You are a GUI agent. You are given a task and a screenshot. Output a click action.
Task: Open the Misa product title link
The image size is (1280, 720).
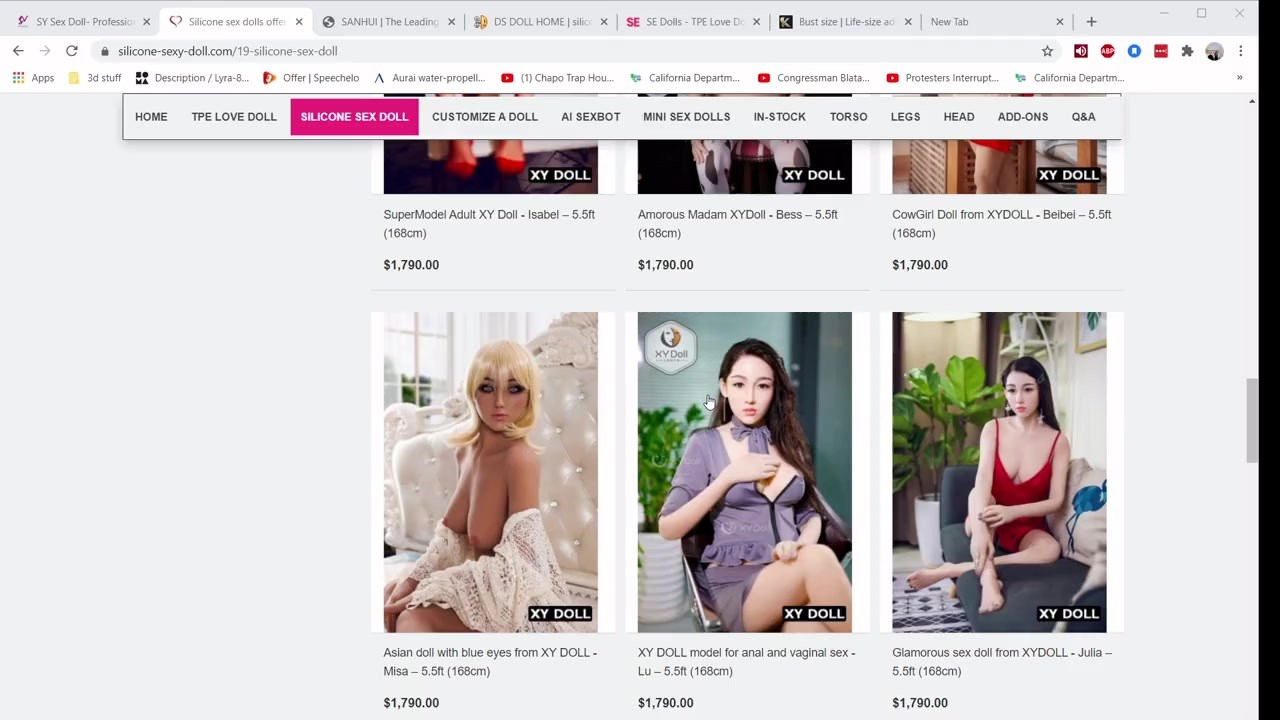[490, 662]
